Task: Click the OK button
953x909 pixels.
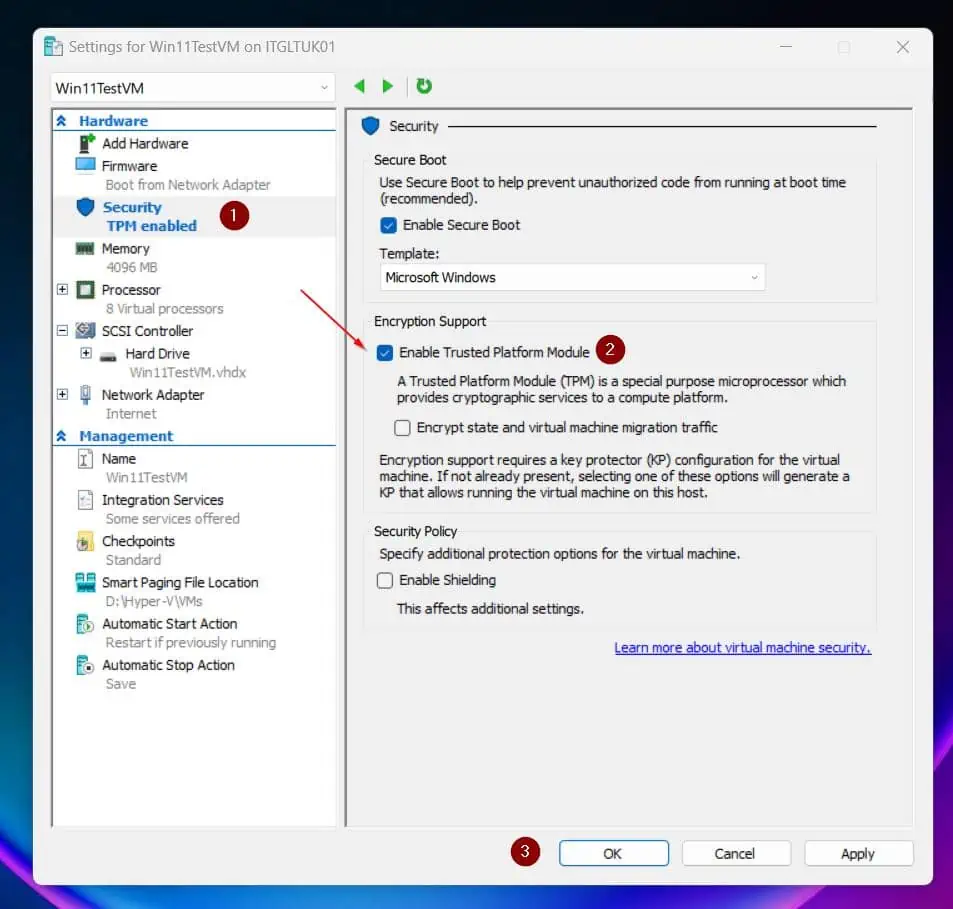Action: 614,853
